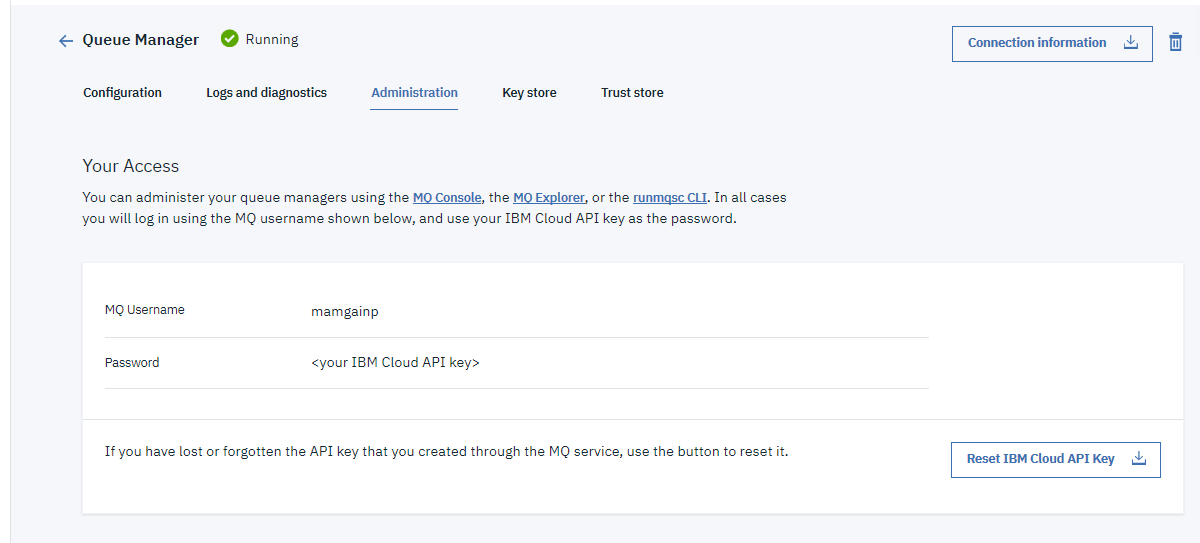1200x543 pixels.
Task: Click the Your Access heading
Action: 131,166
